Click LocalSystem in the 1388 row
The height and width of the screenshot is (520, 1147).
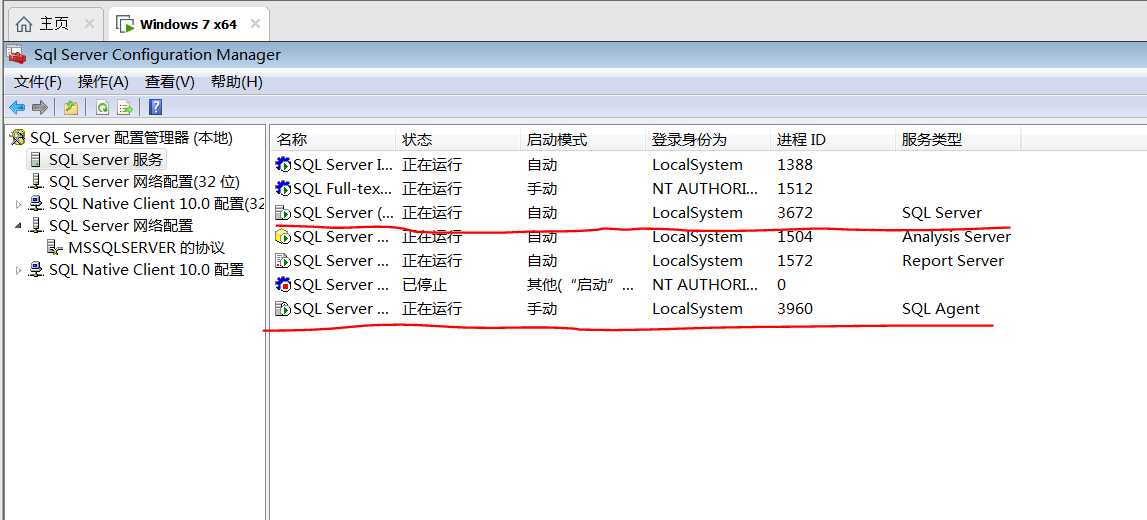pos(697,165)
